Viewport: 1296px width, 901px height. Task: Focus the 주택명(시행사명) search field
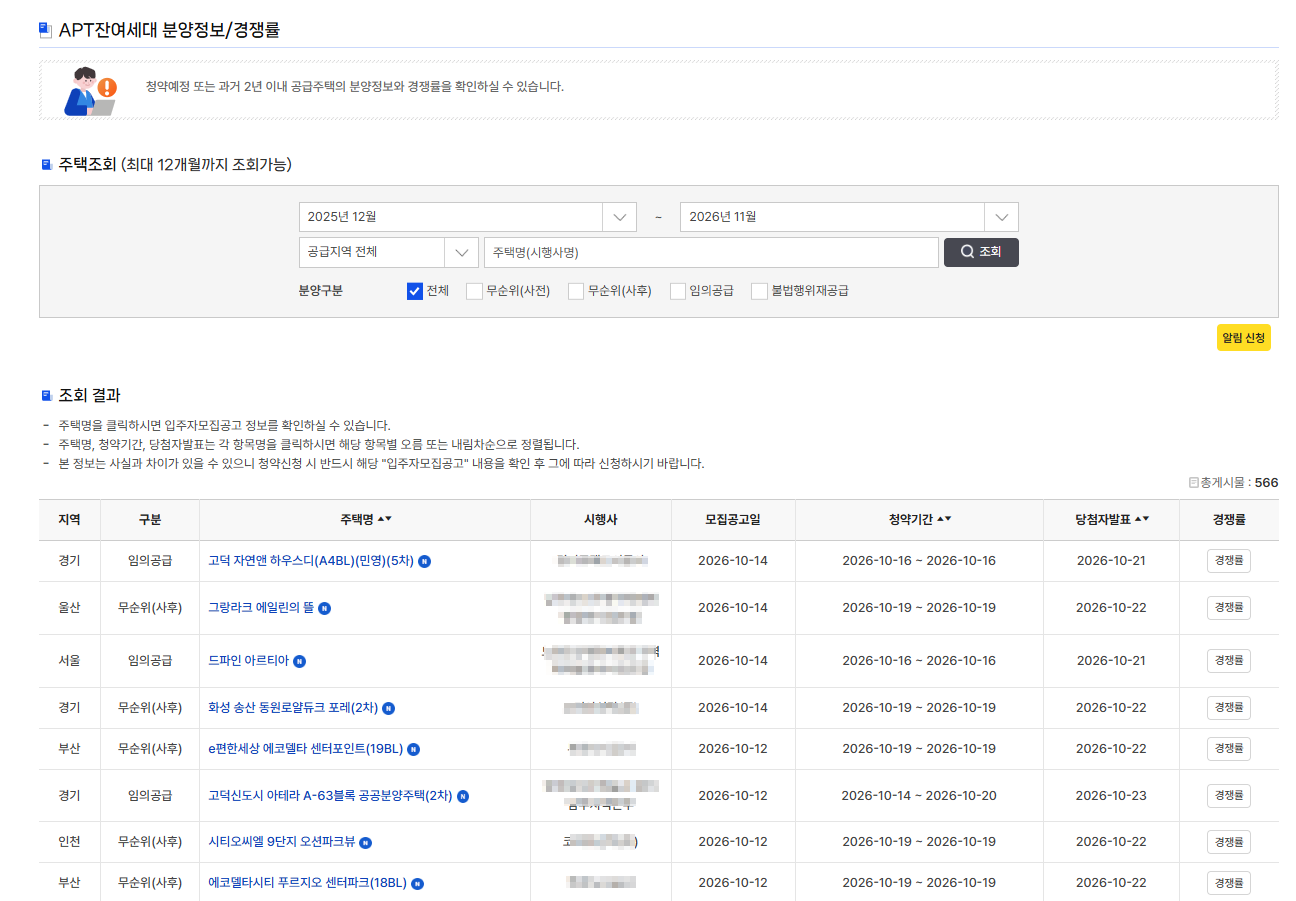tap(711, 252)
